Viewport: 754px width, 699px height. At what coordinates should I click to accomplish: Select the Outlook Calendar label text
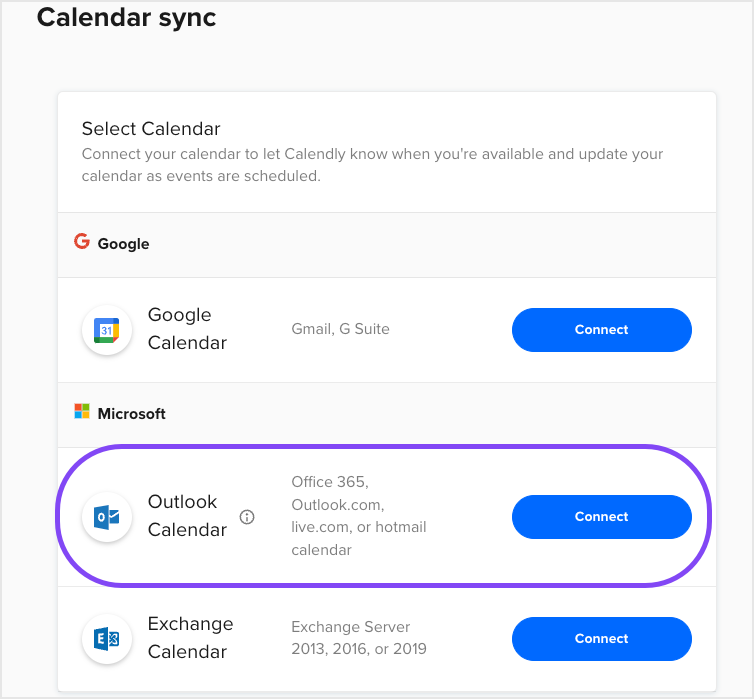pos(187,516)
